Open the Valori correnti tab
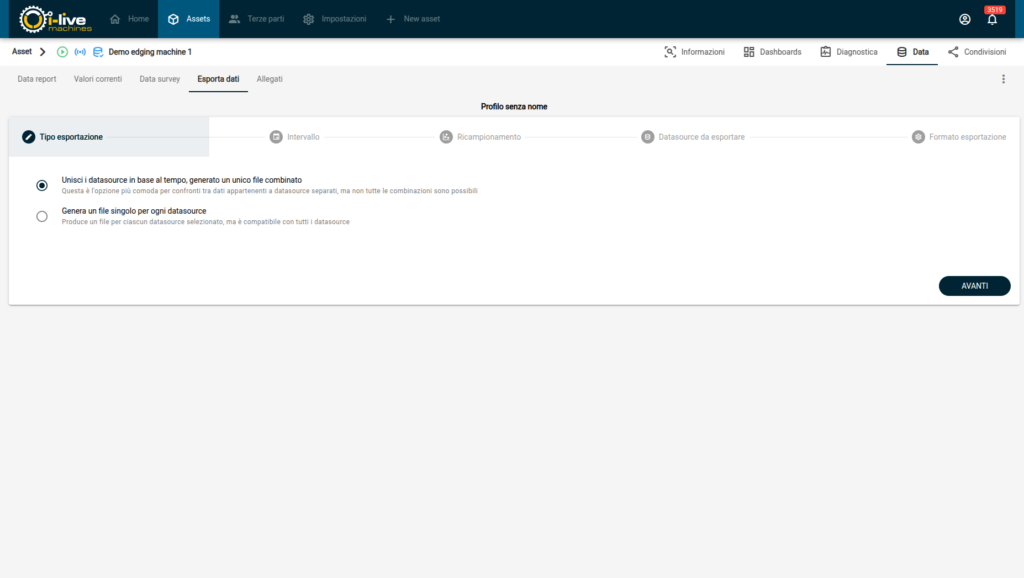1024x578 pixels. [x=98, y=79]
